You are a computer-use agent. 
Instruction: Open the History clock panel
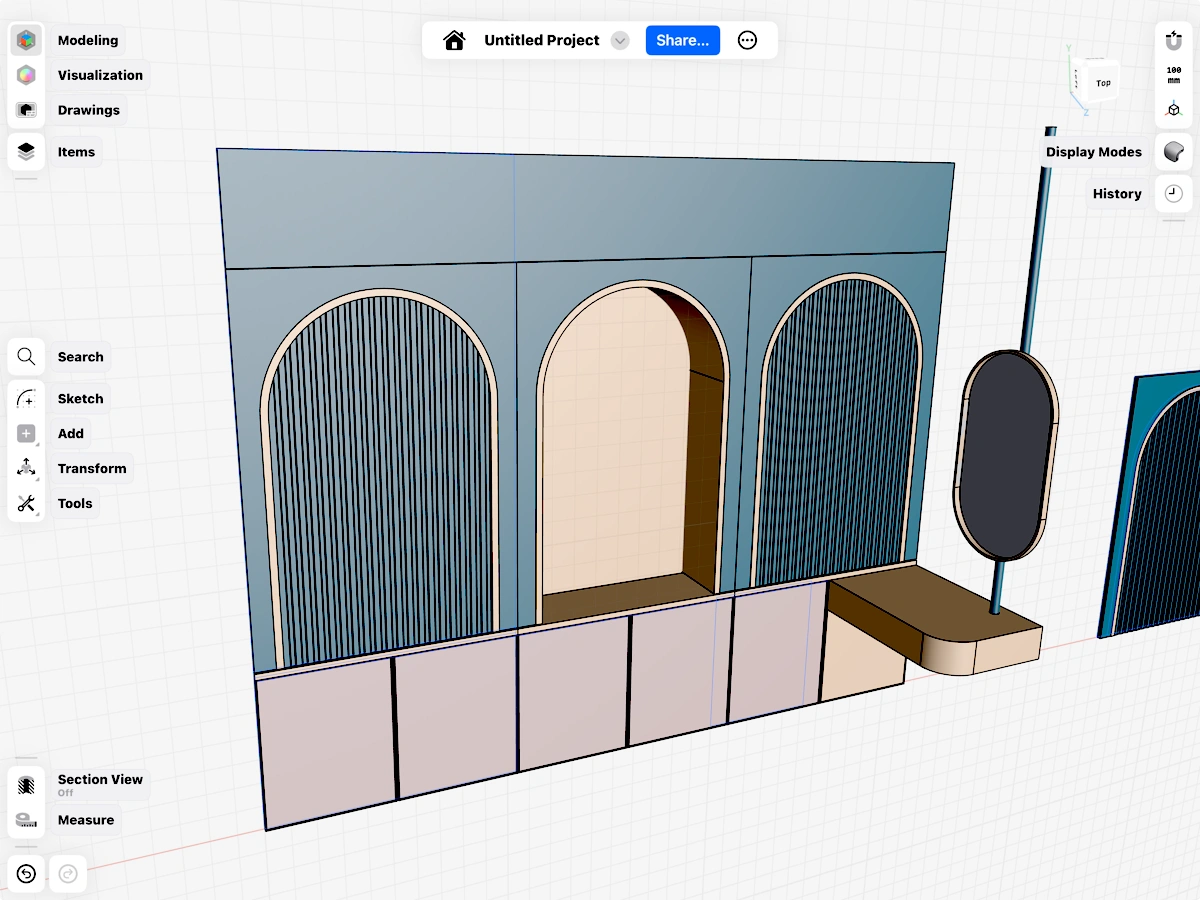pos(1173,194)
